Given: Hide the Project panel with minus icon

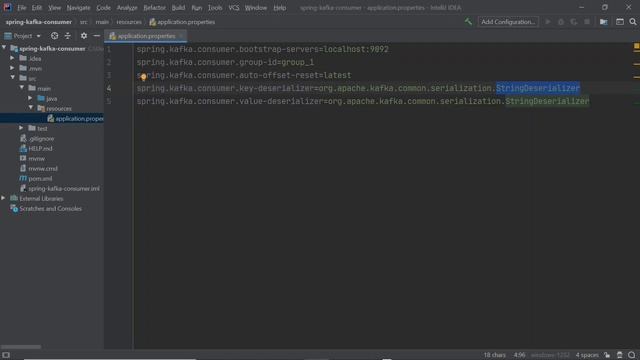Looking at the screenshot, I should (x=97, y=36).
